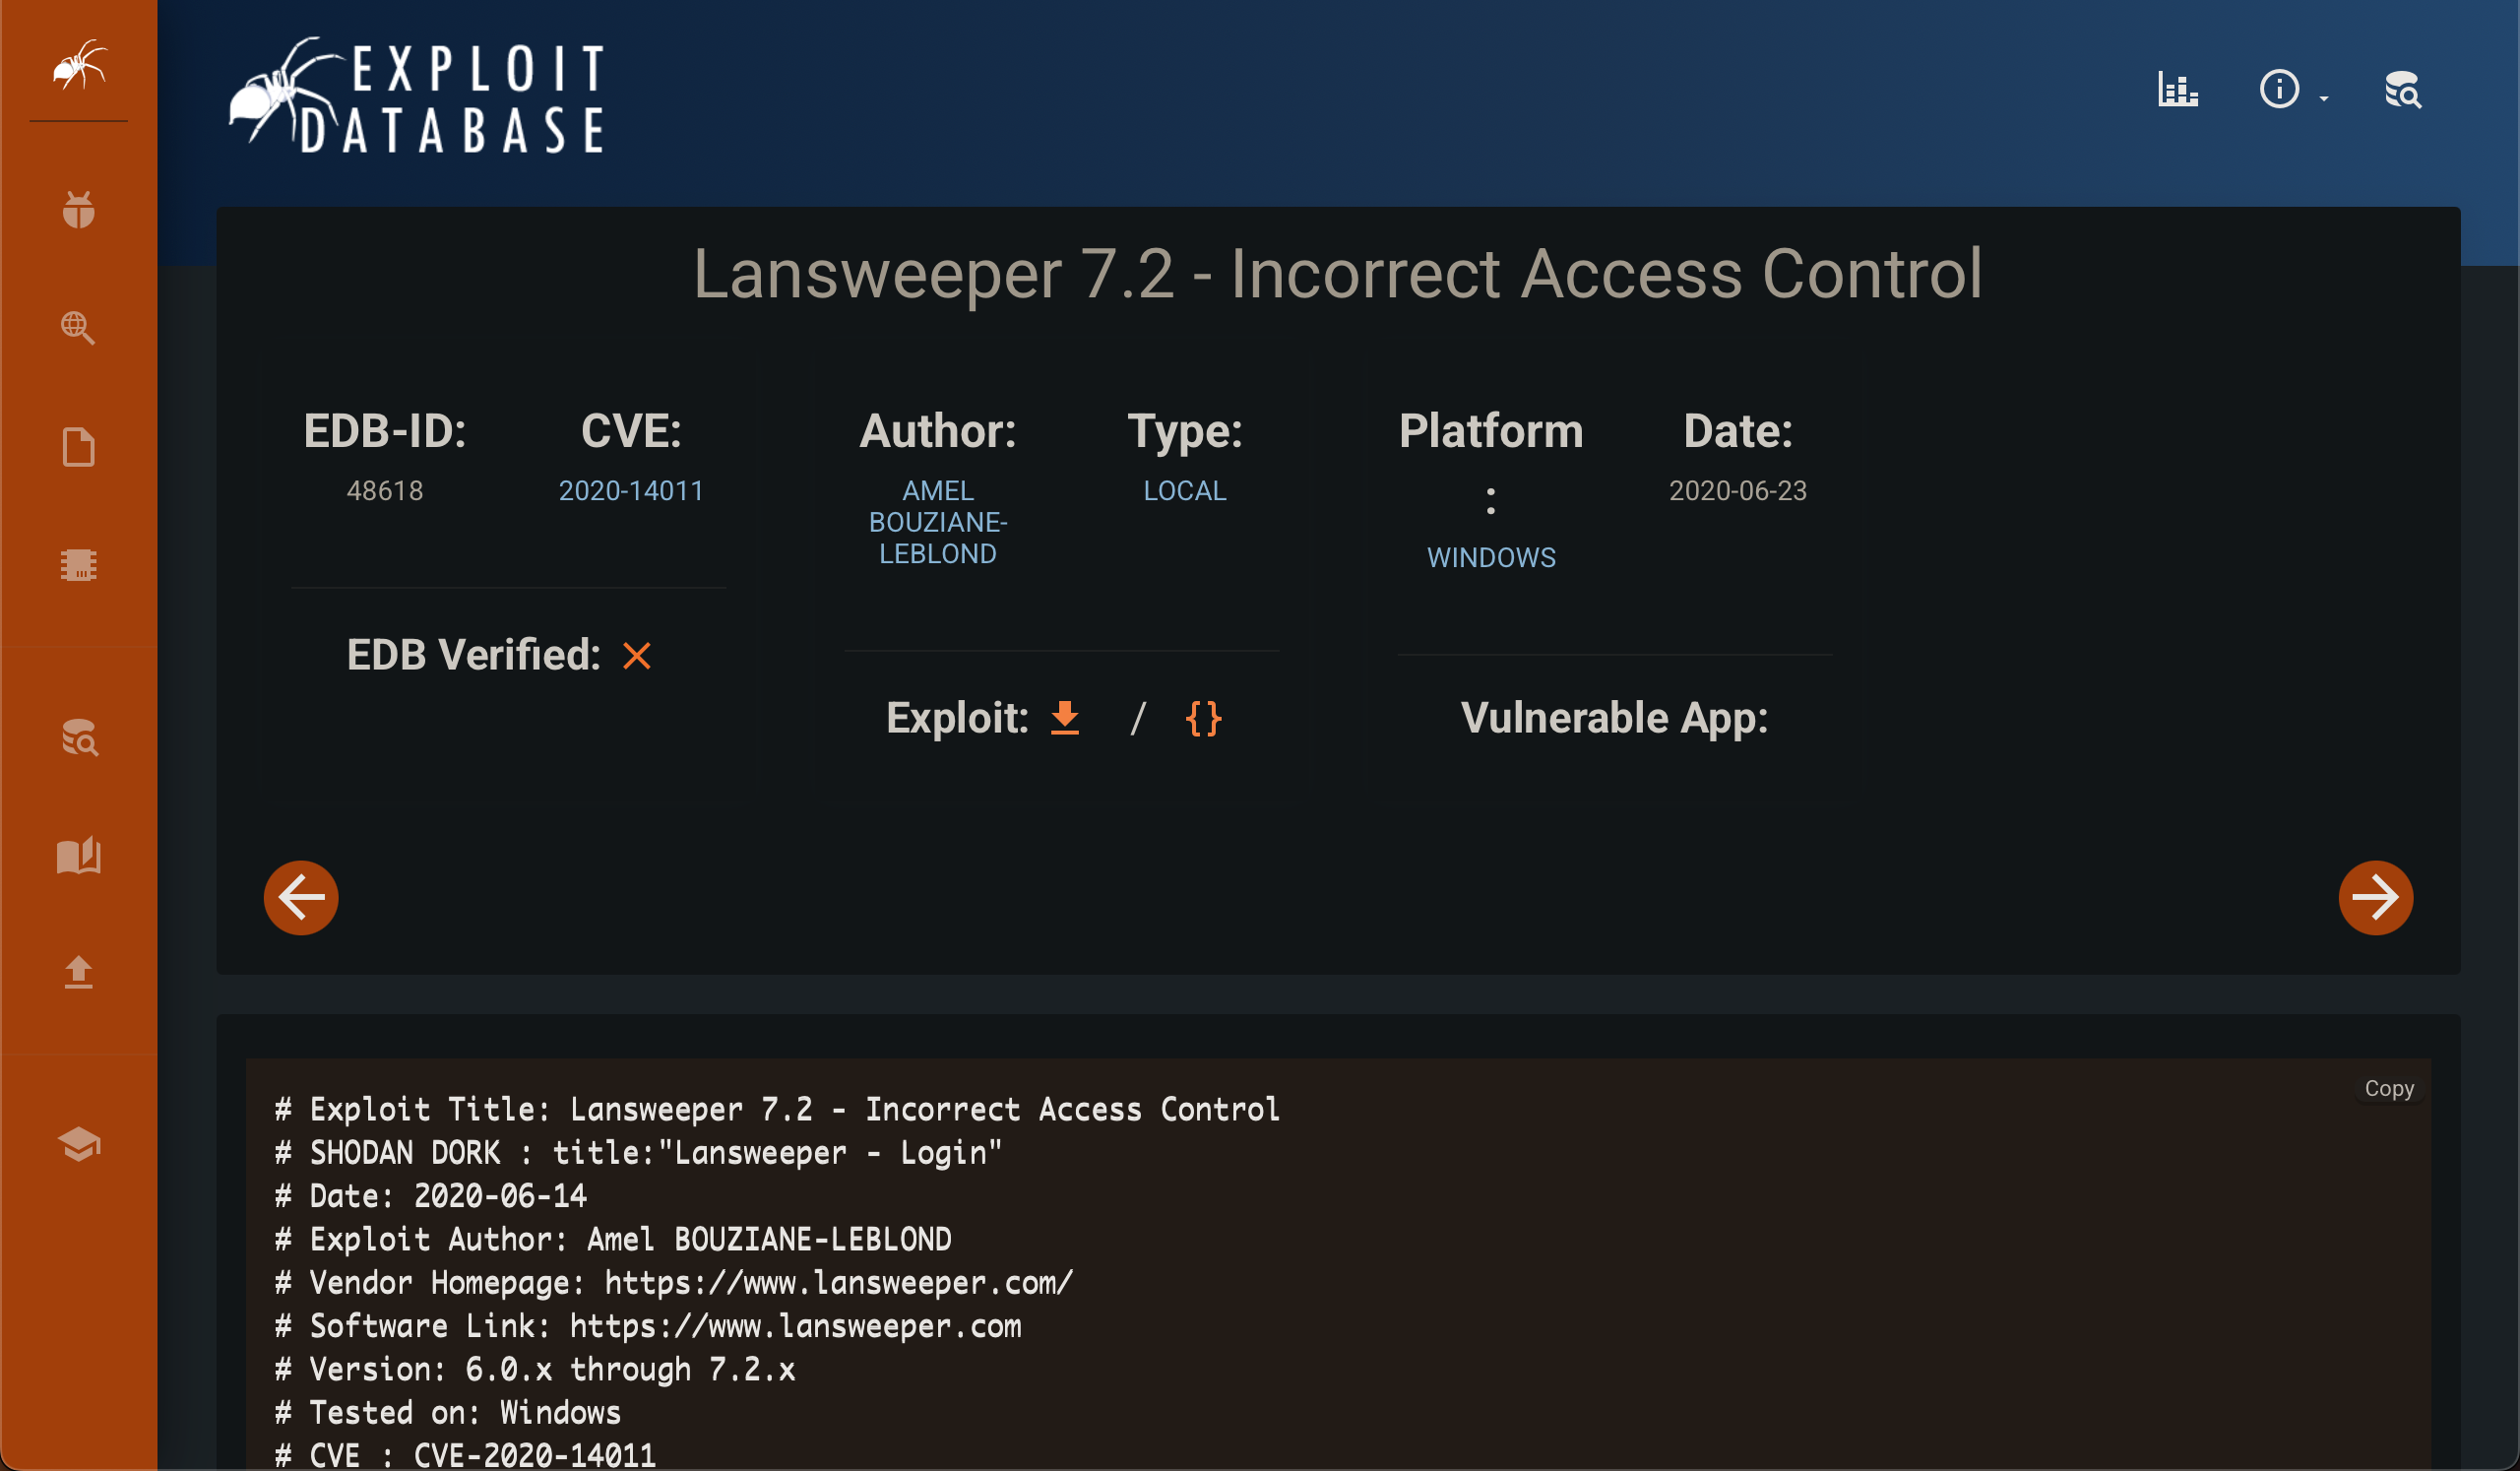Open Online Training graduation cap icon
Screen dimensions: 2520x1471
[78, 1144]
